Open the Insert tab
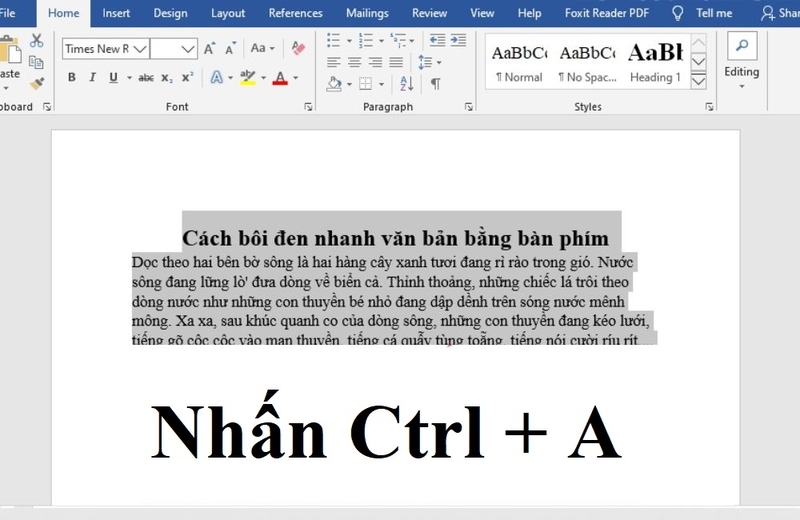This screenshot has width=800, height=520. point(116,13)
